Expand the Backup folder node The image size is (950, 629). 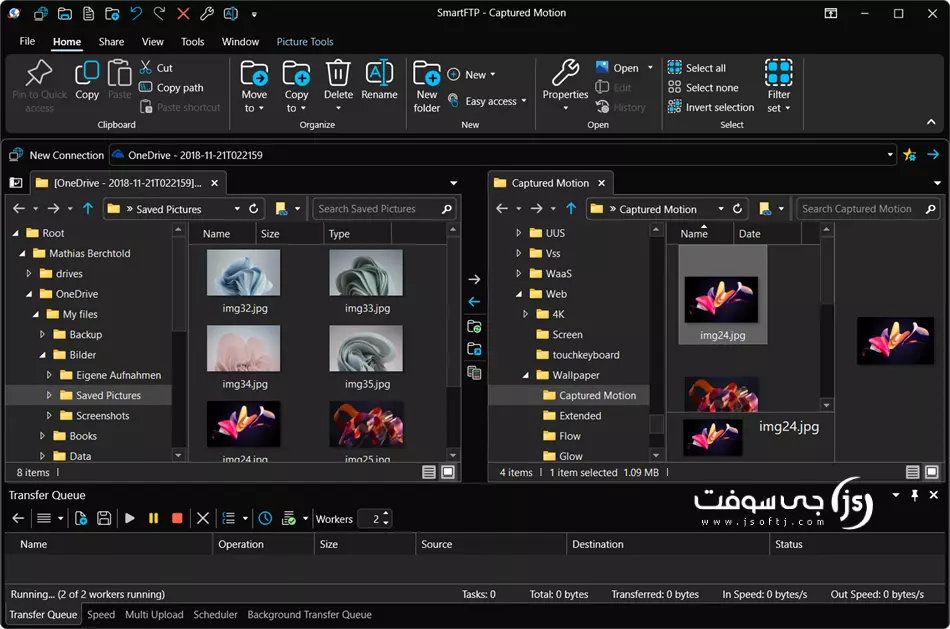42,334
